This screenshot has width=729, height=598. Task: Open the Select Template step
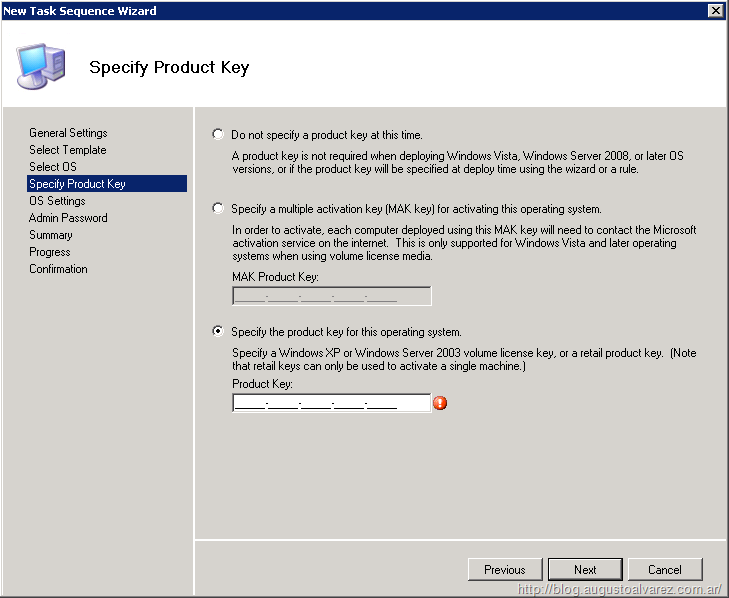click(67, 150)
